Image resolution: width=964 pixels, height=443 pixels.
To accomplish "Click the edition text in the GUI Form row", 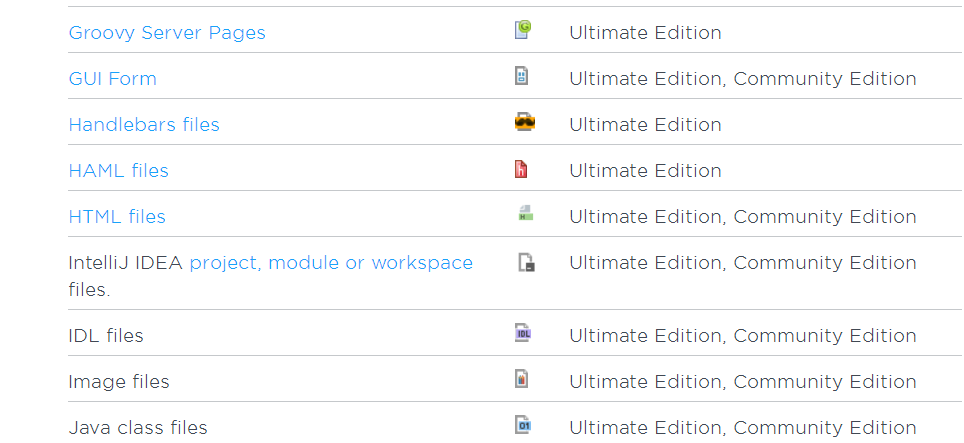I will 743,79.
